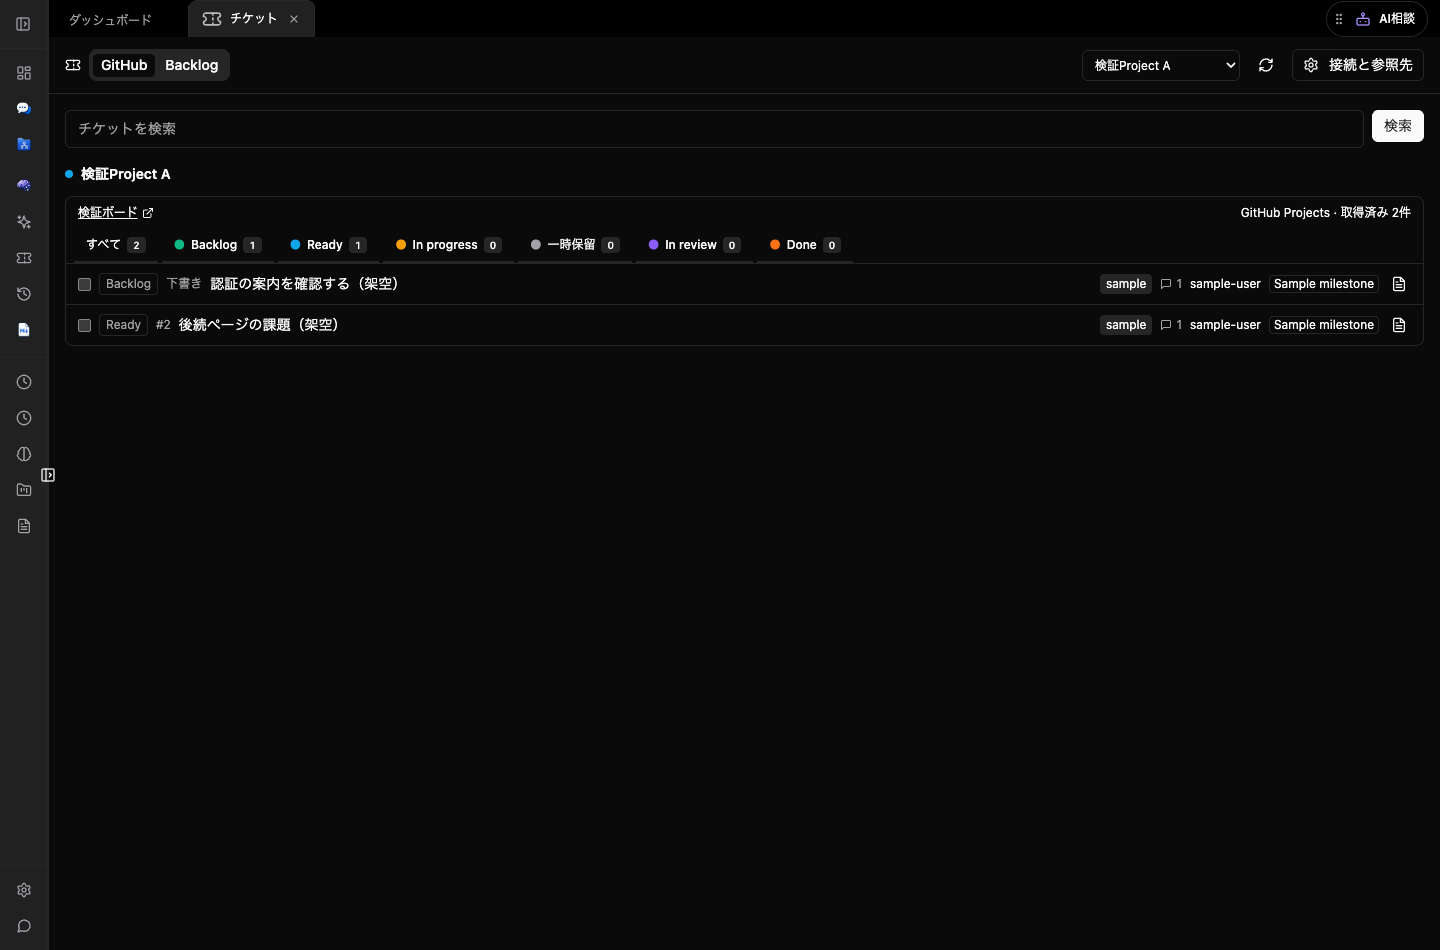Open the blue folder with person icon

click(24, 144)
